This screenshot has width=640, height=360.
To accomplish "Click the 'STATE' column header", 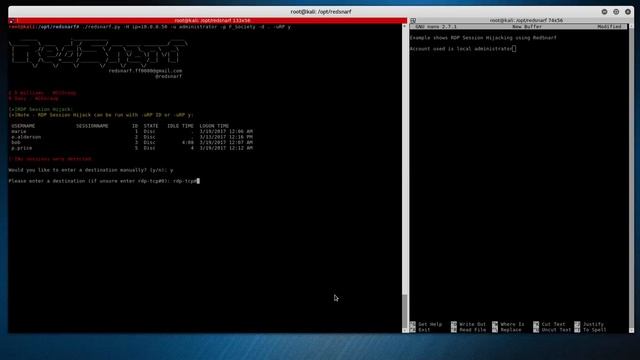I will [151, 126].
